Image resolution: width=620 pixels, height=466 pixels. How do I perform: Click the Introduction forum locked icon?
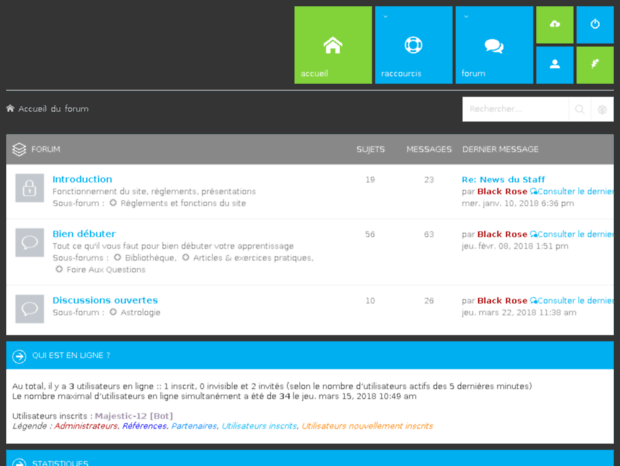(30, 188)
